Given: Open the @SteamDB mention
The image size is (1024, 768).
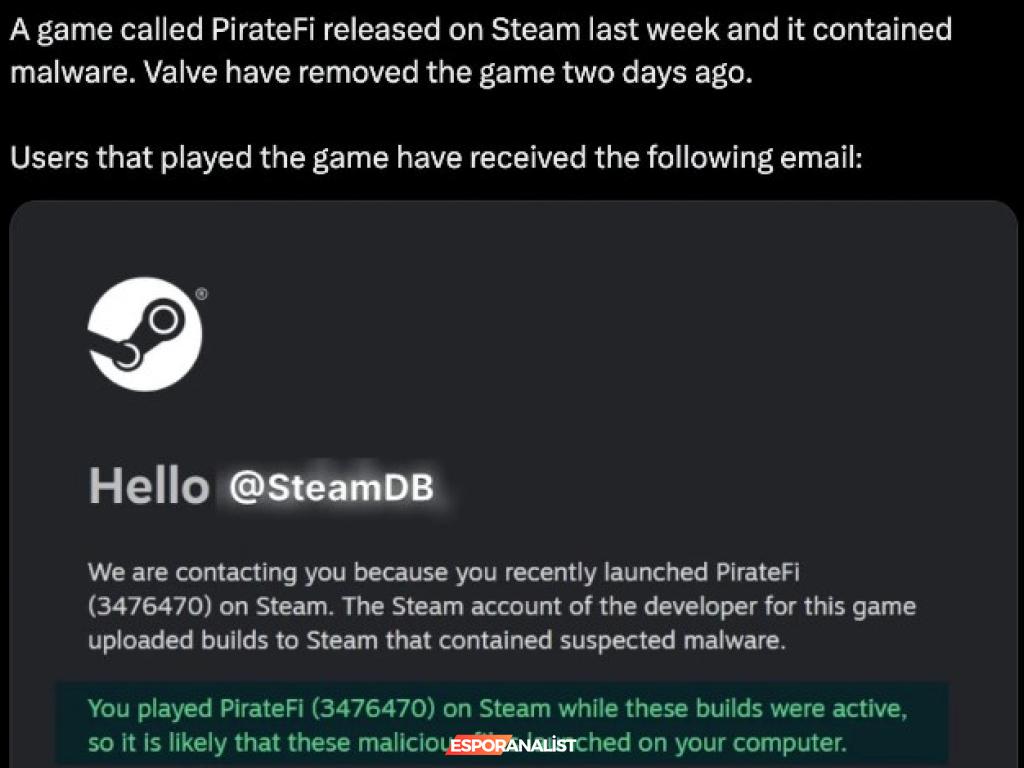Looking at the screenshot, I should 331,487.
